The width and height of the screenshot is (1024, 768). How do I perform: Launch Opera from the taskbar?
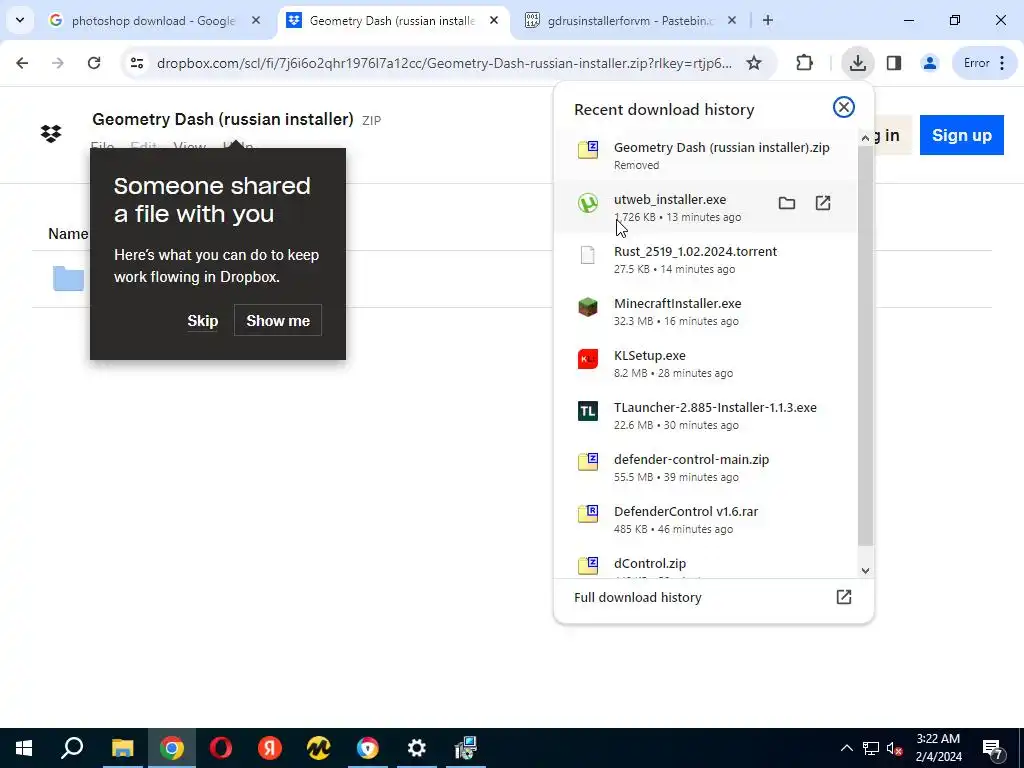pyautogui.click(x=221, y=748)
